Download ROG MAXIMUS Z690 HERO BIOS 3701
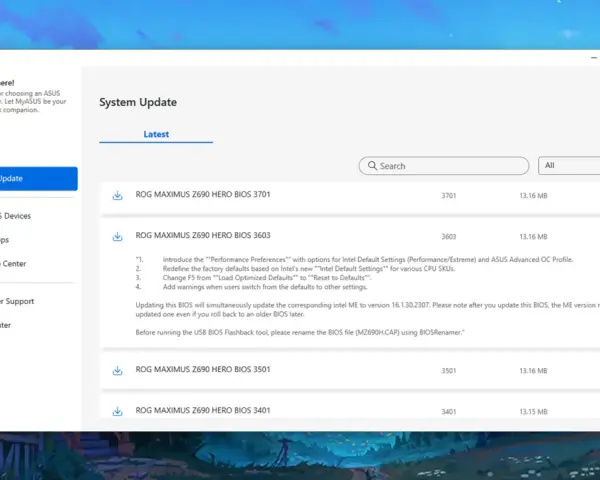This screenshot has height=480, width=600. [117, 196]
